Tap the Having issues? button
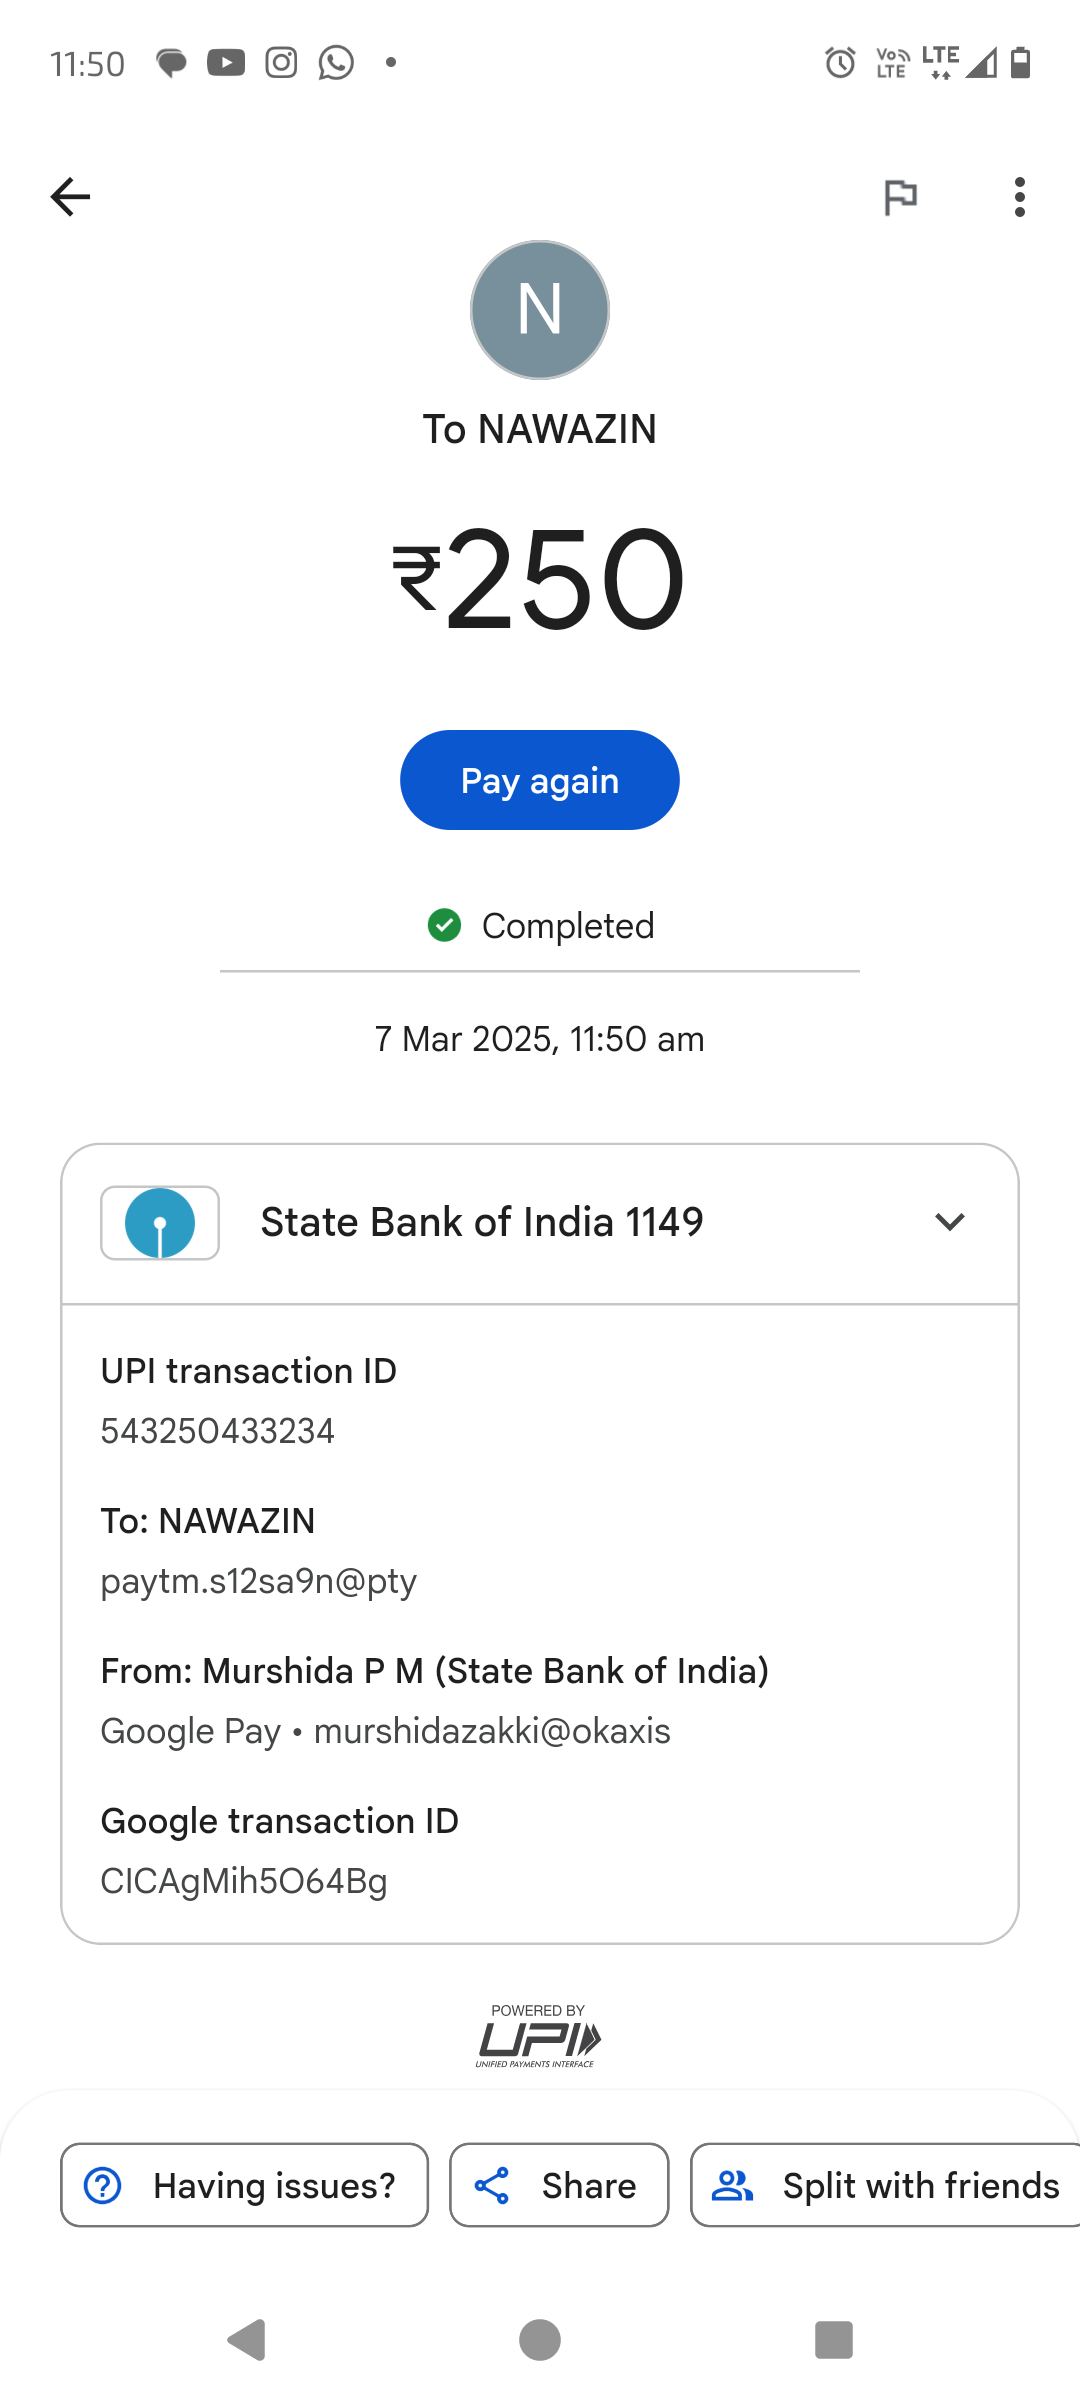1080x2400 pixels. point(245,2185)
